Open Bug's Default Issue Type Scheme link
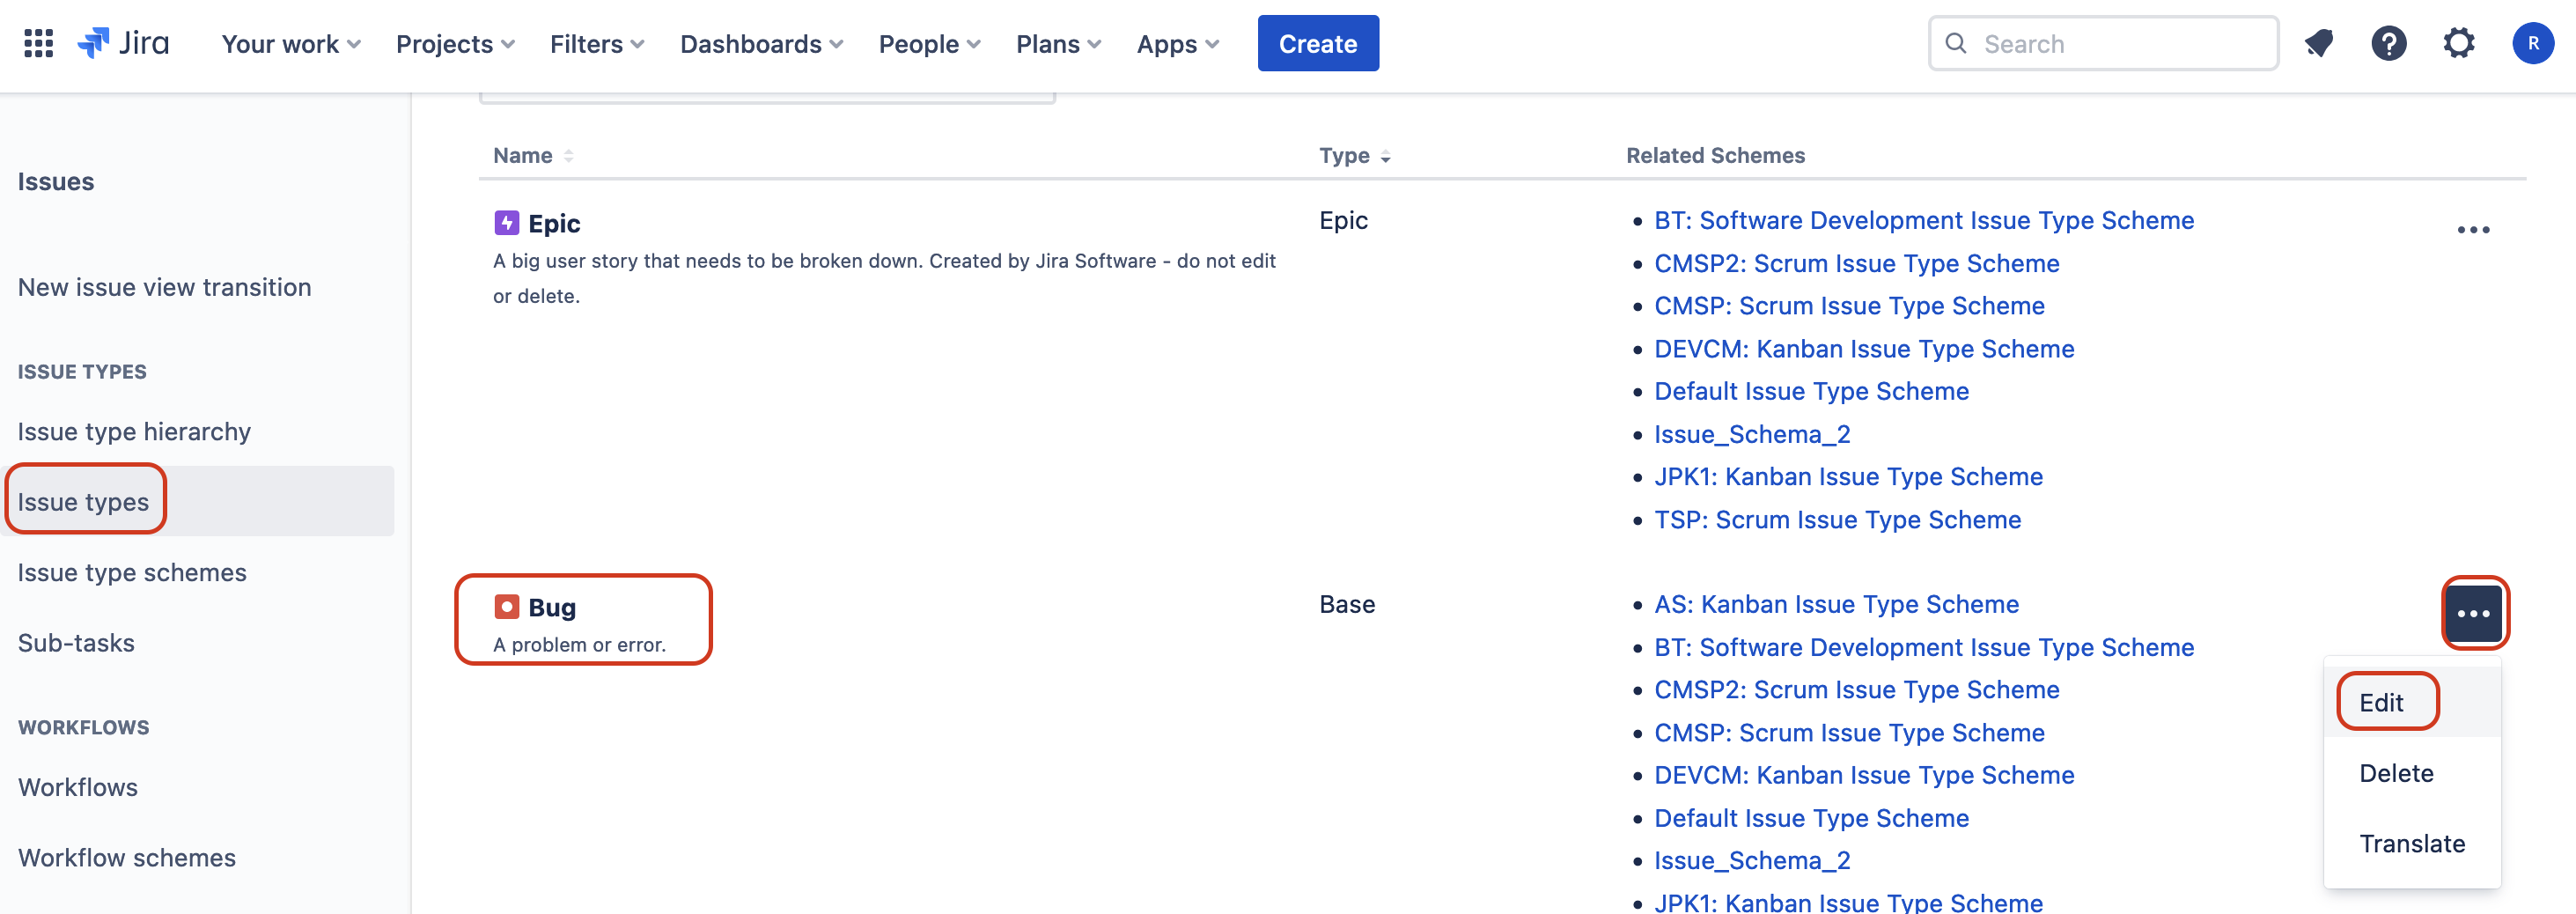The height and width of the screenshot is (914, 2576). (x=1811, y=818)
